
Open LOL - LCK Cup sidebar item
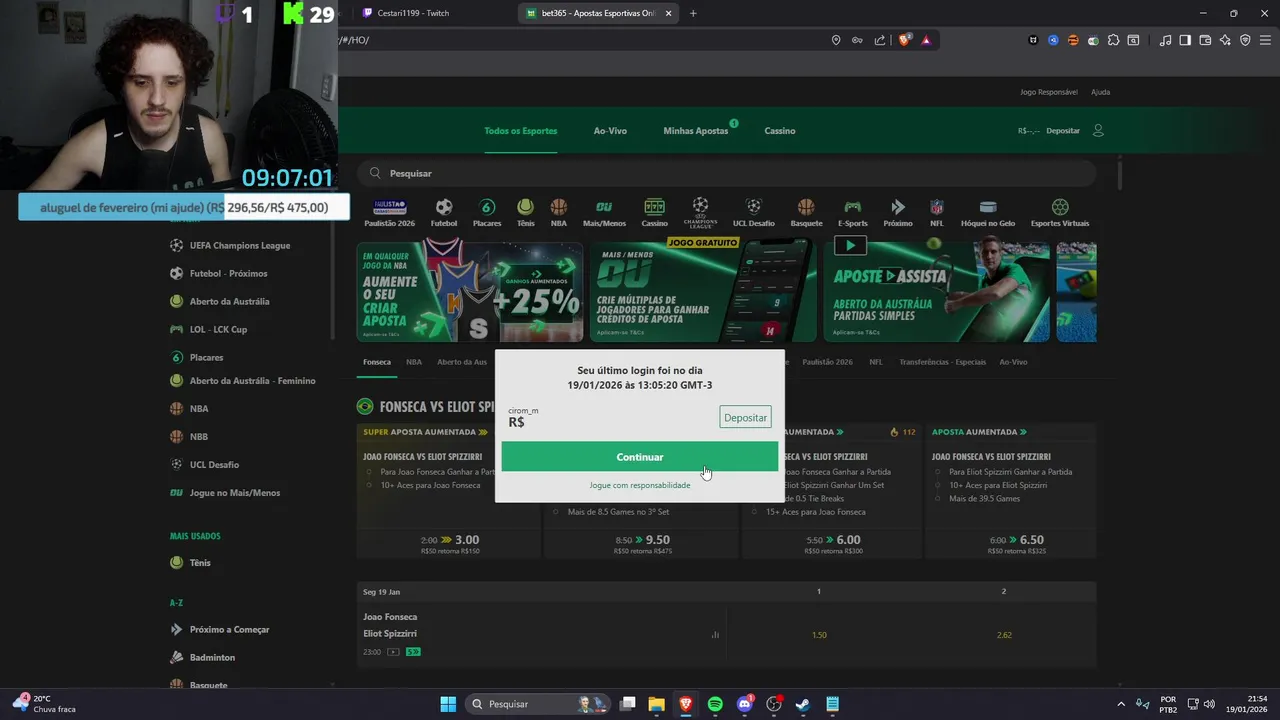tap(218, 329)
